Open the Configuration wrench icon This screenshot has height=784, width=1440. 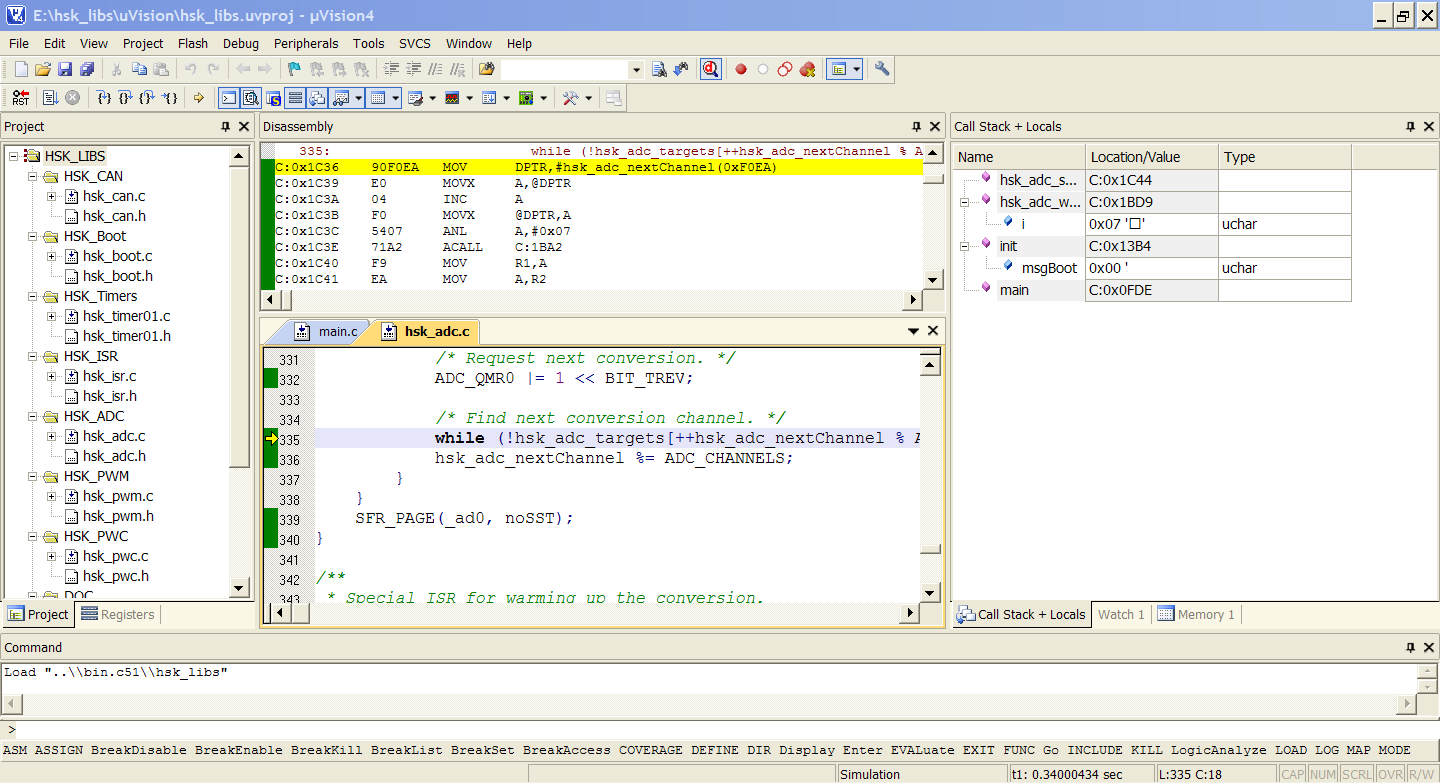pyautogui.click(x=882, y=69)
